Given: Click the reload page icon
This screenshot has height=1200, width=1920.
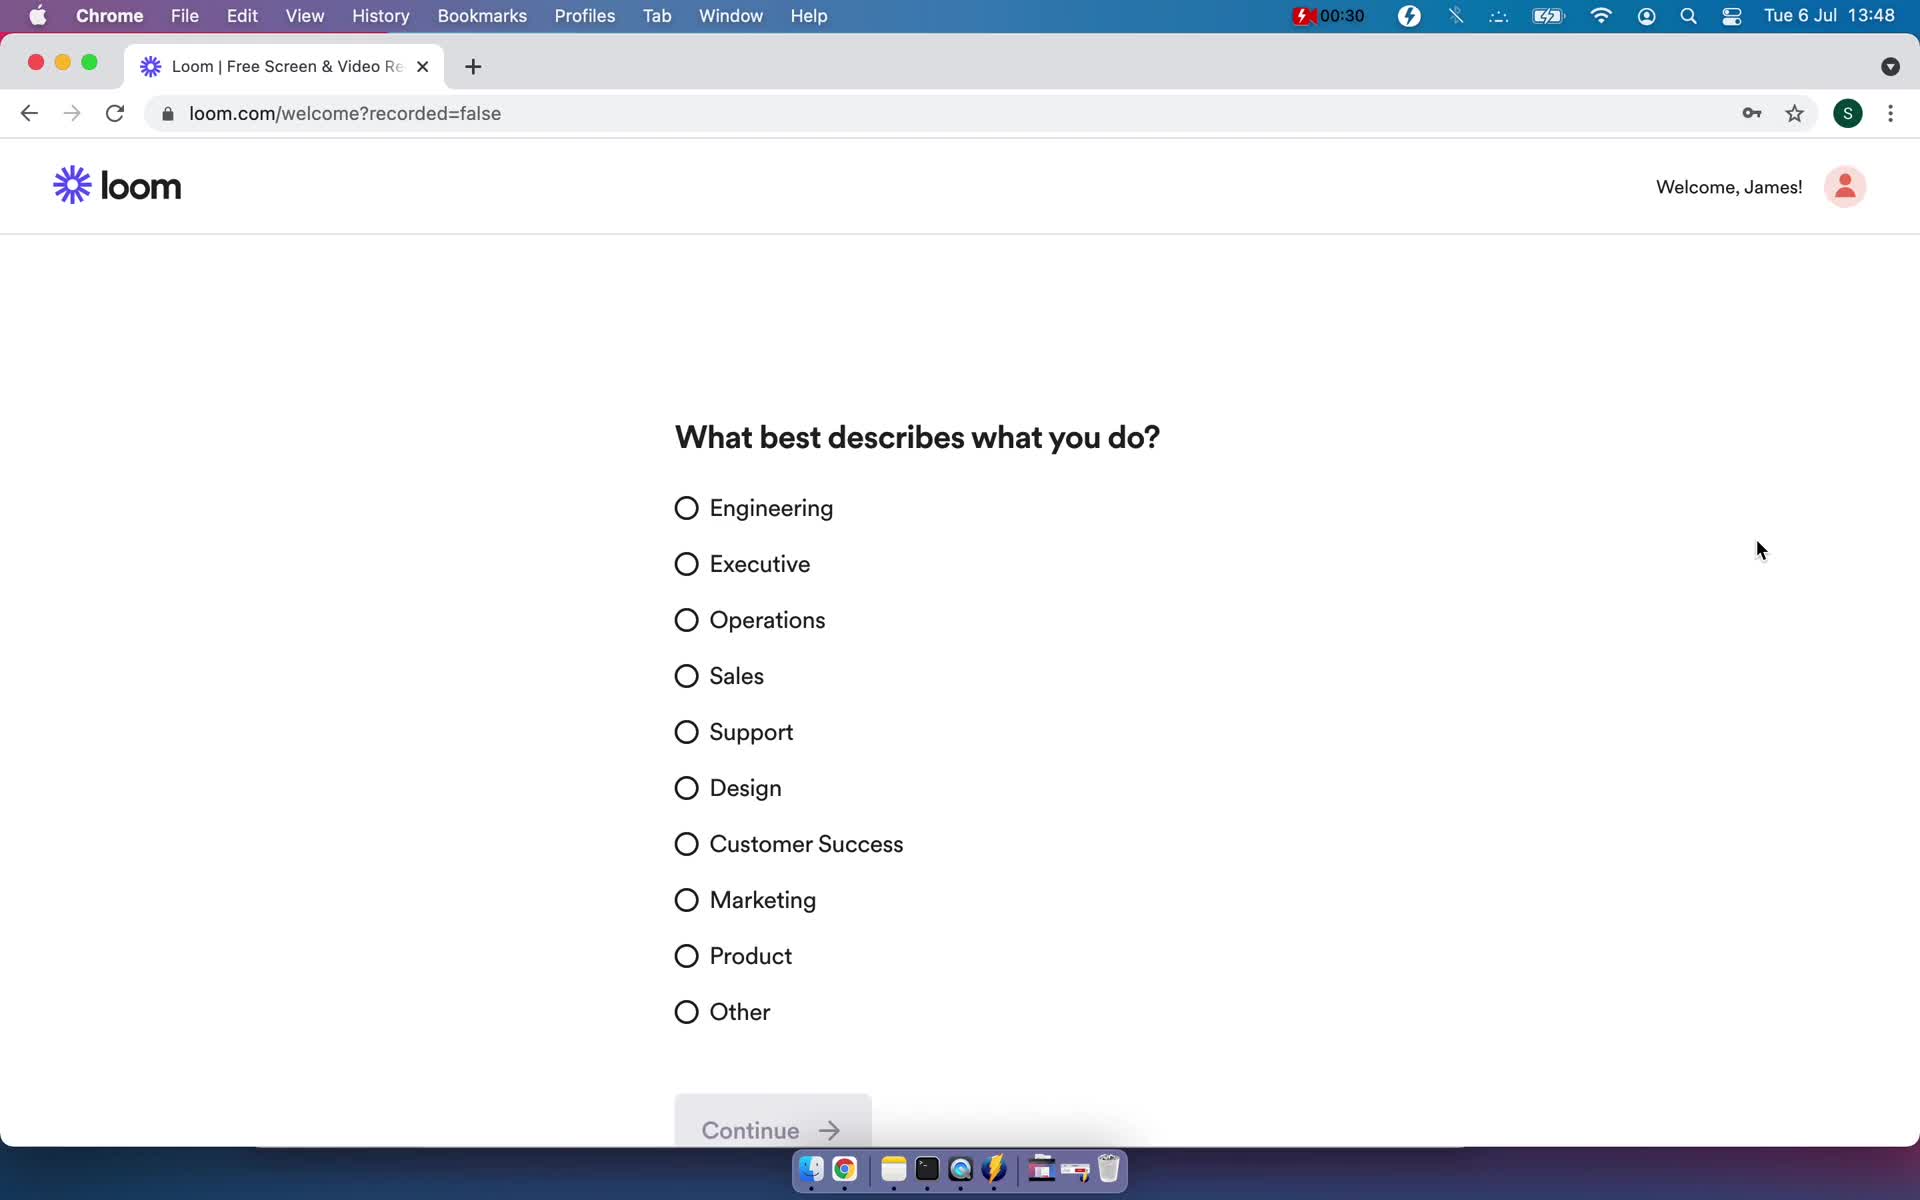Looking at the screenshot, I should click(117, 113).
